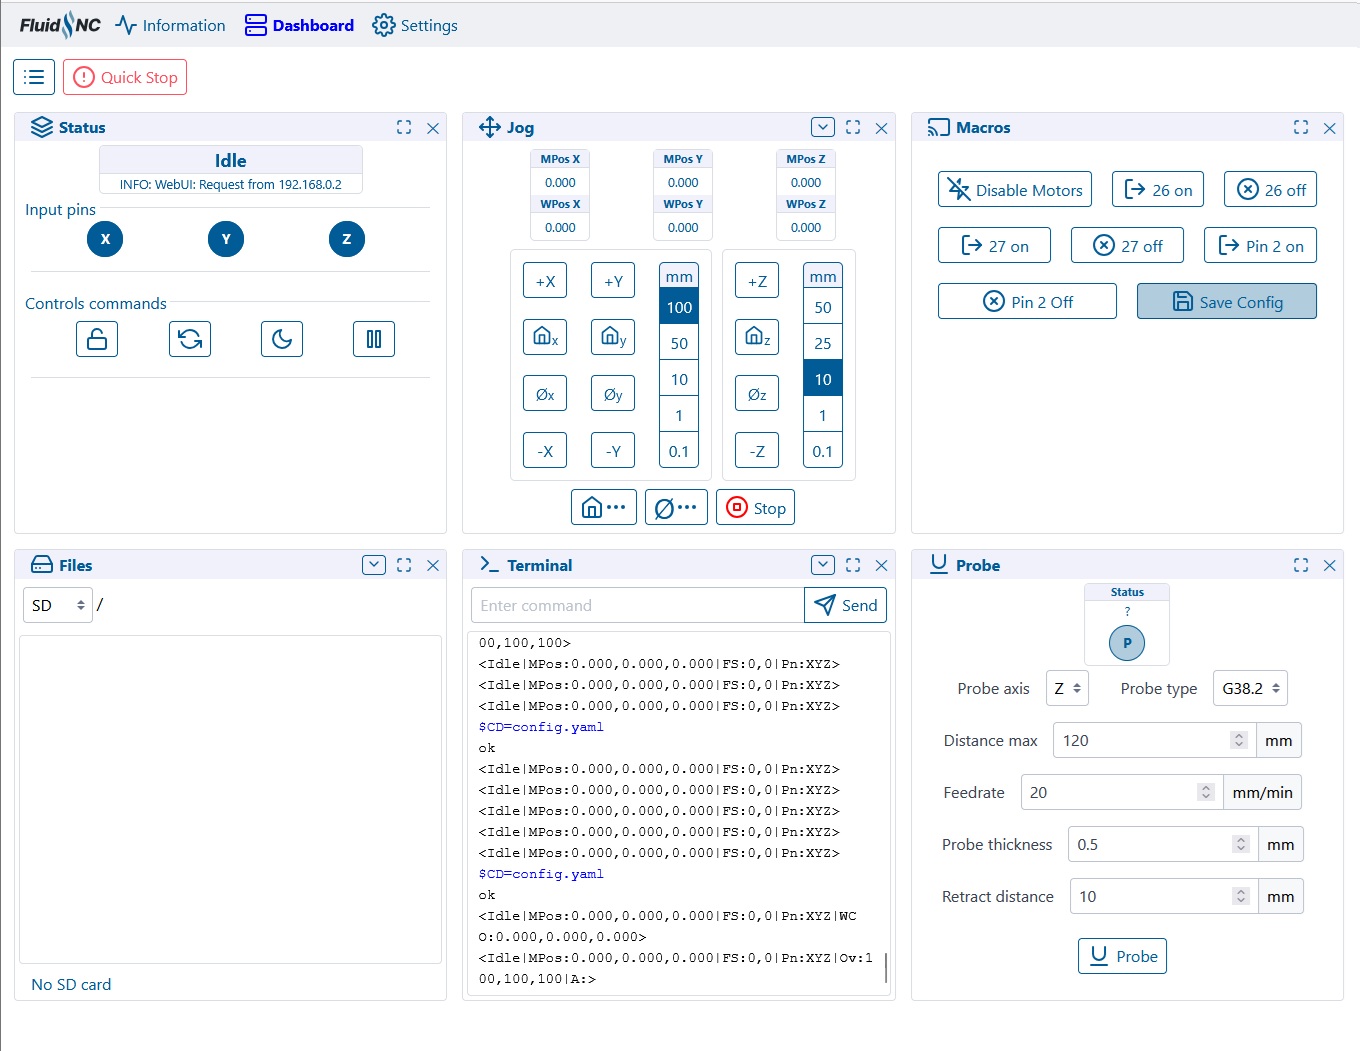Click the pause/hold icon in Status

pyautogui.click(x=374, y=339)
